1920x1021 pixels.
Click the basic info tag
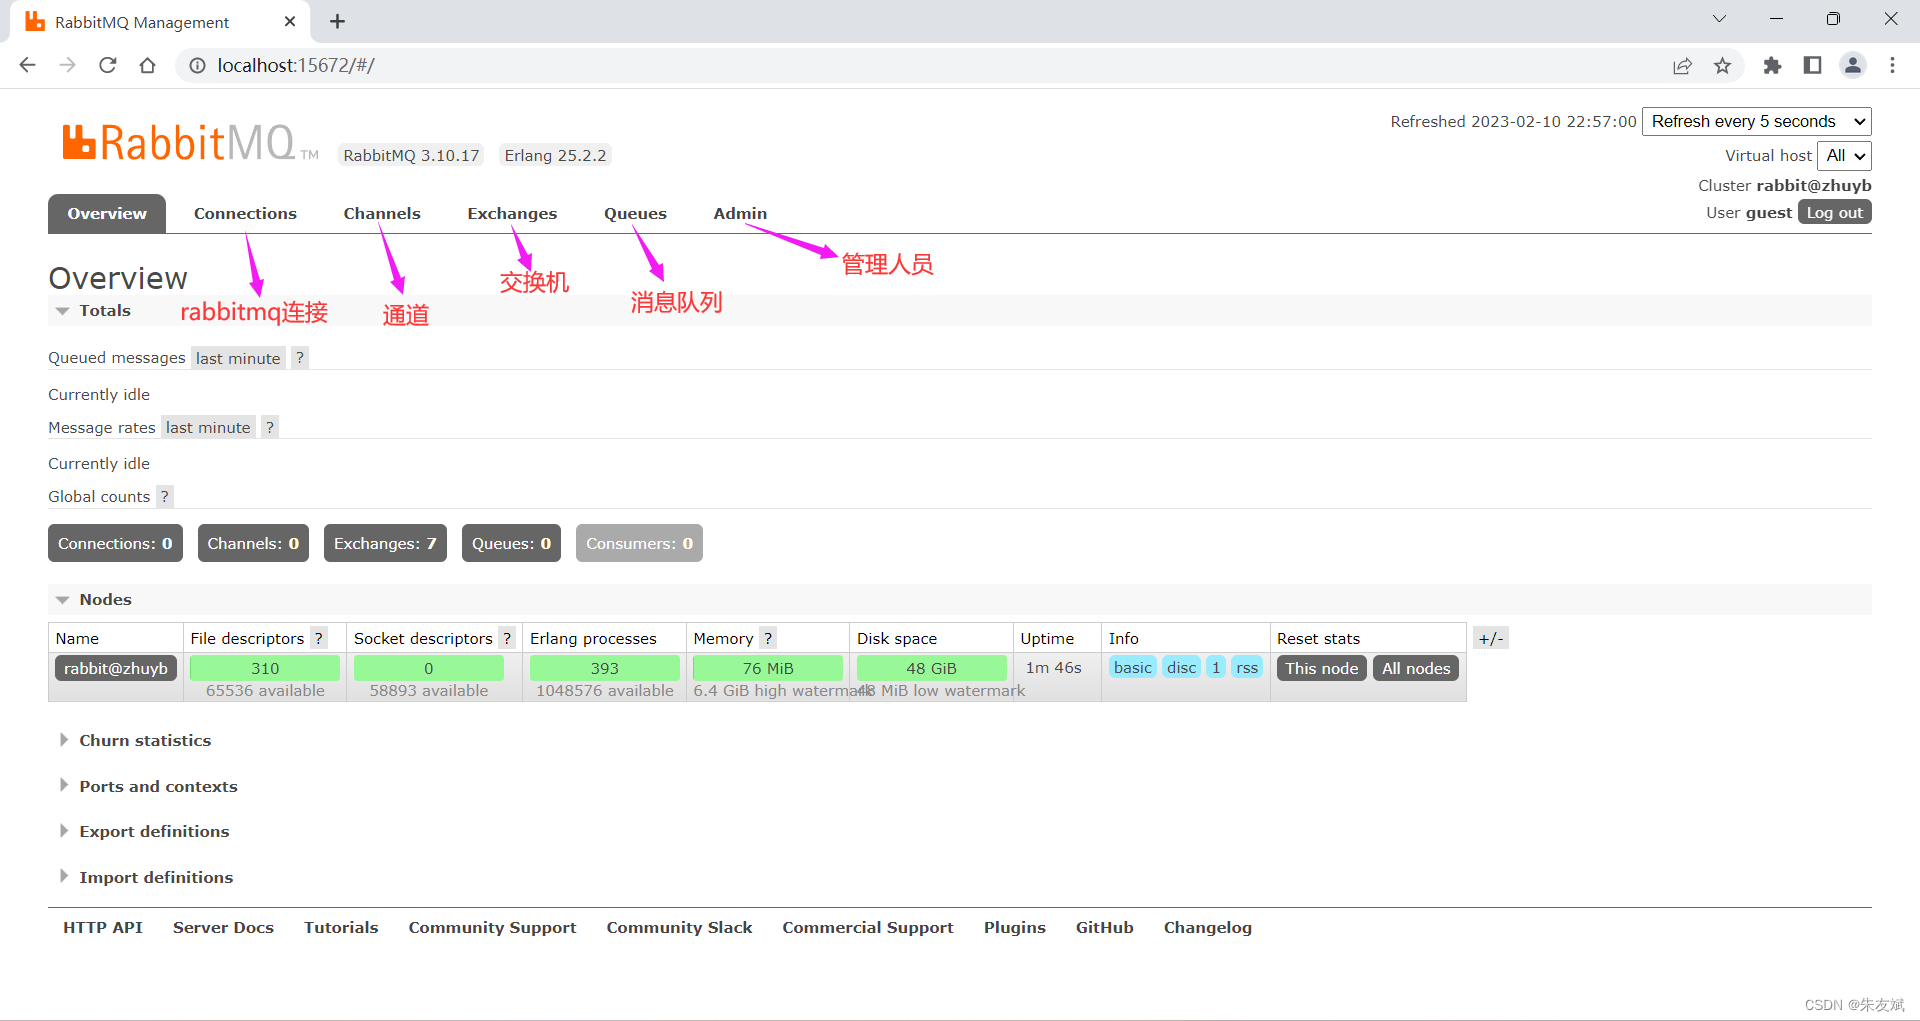pyautogui.click(x=1133, y=667)
